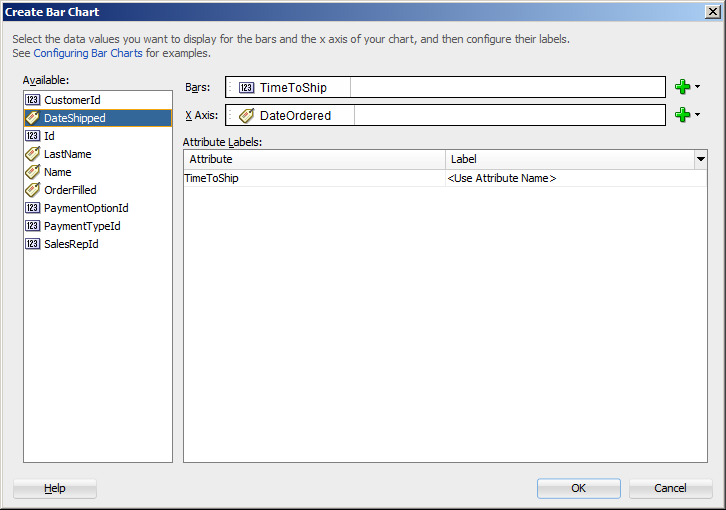
Task: Click the tag icon of DateOrdered axis
Action: (x=246, y=115)
